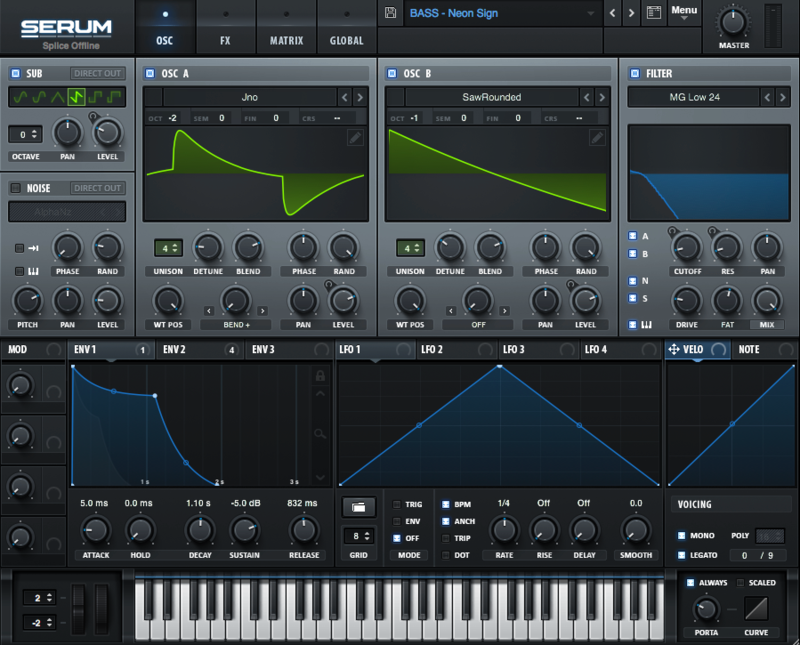Click the OSC B waveform edit pencil icon
This screenshot has width=800, height=645.
click(597, 138)
